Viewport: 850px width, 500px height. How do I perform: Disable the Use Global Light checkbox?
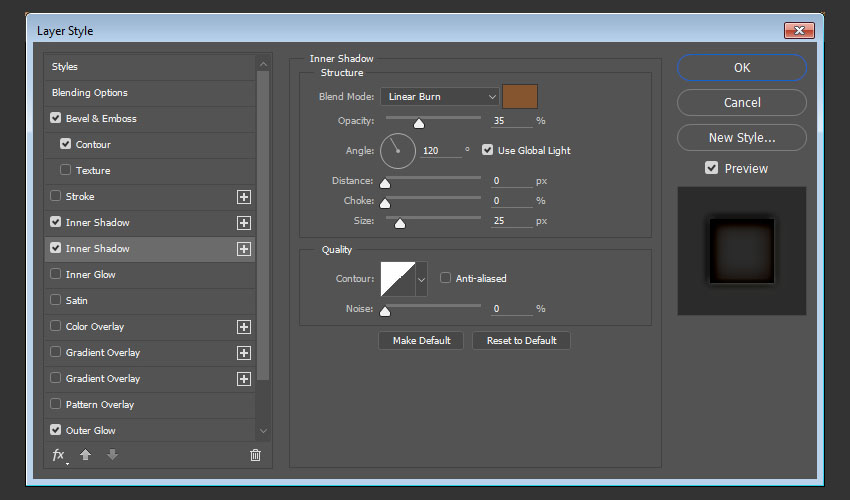(x=488, y=150)
